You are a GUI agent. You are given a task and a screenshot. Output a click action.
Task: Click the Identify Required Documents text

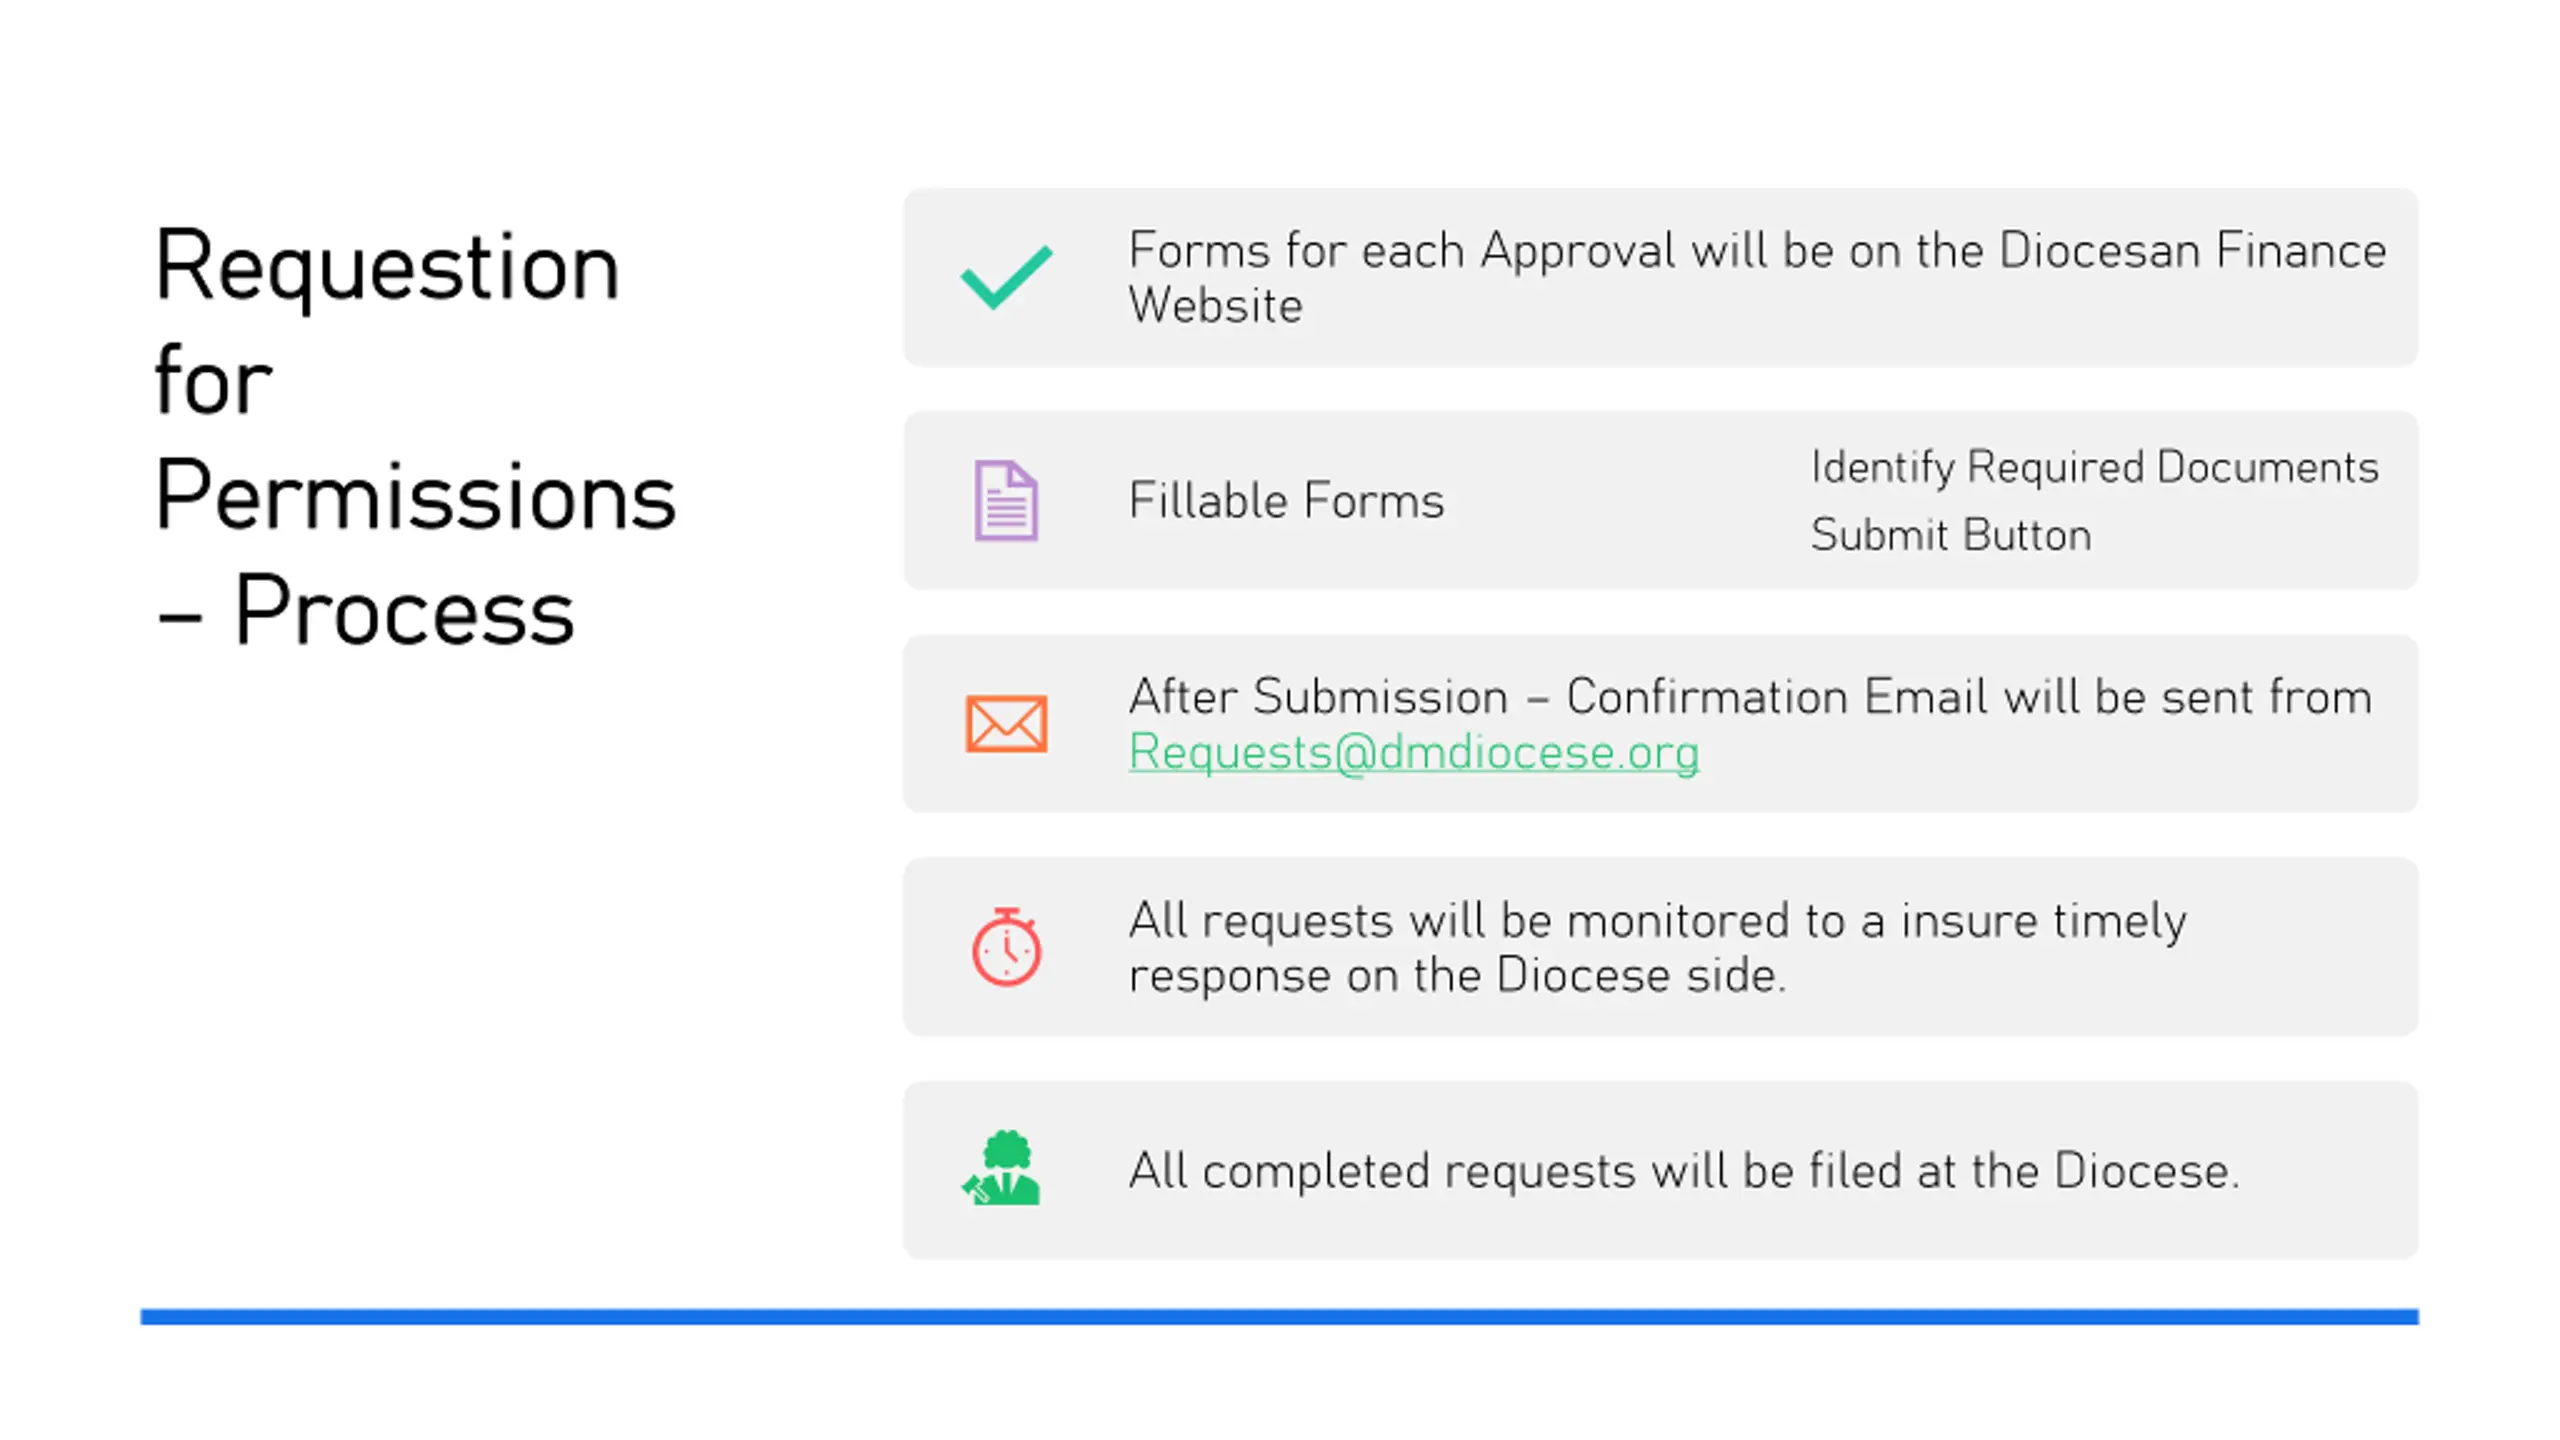pyautogui.click(x=2094, y=467)
